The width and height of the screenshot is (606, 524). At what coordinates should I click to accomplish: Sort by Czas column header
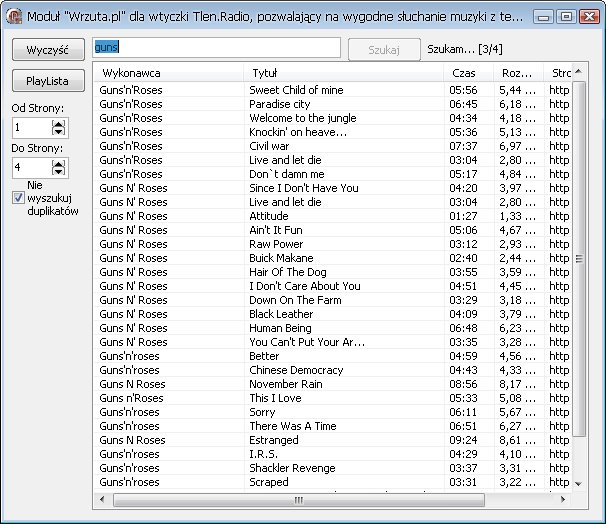coord(465,73)
